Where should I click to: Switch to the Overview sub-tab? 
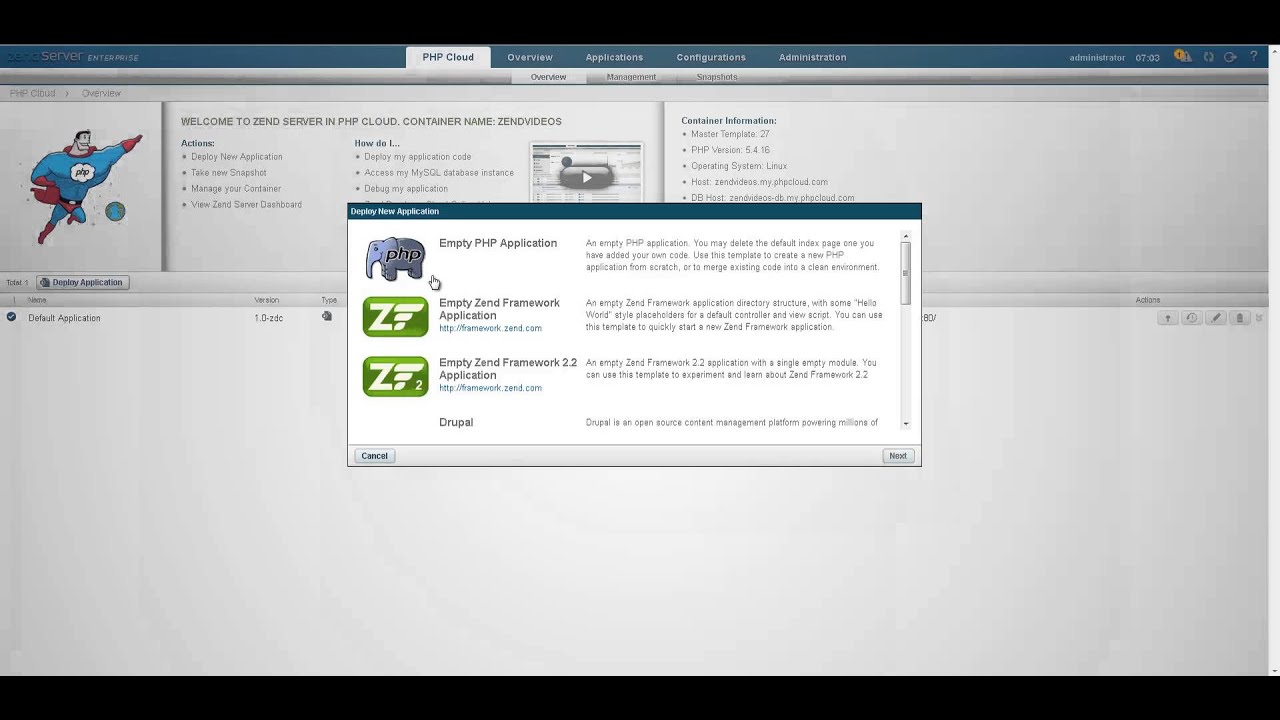(548, 77)
